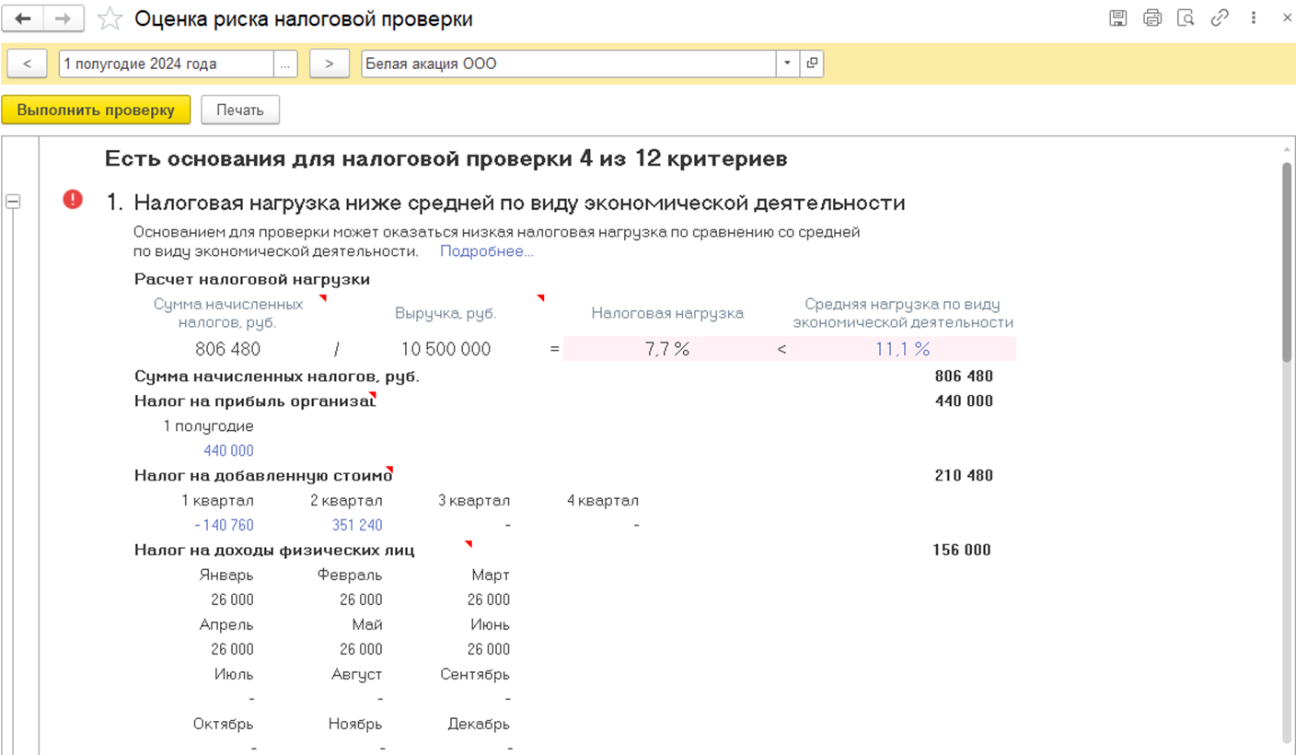Image resolution: width=1296 pixels, height=755 pixels.
Task: Click the printer icon in title bar
Action: [1152, 18]
